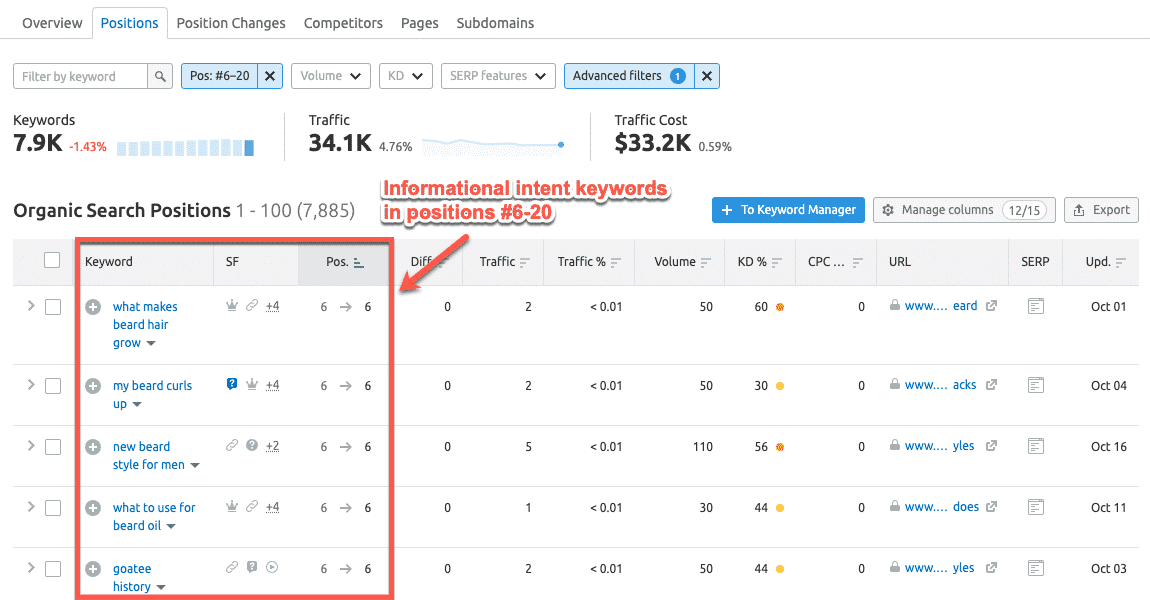
Task: Switch to the Position Changes tab
Action: 231,23
